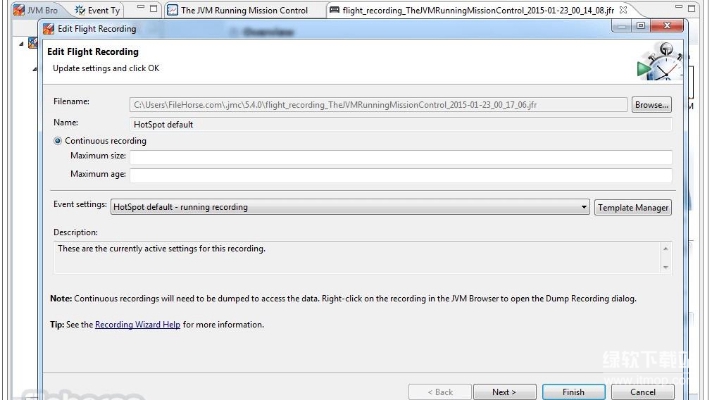
Task: Minimize the left JVM Browser panel
Action: 140,10
